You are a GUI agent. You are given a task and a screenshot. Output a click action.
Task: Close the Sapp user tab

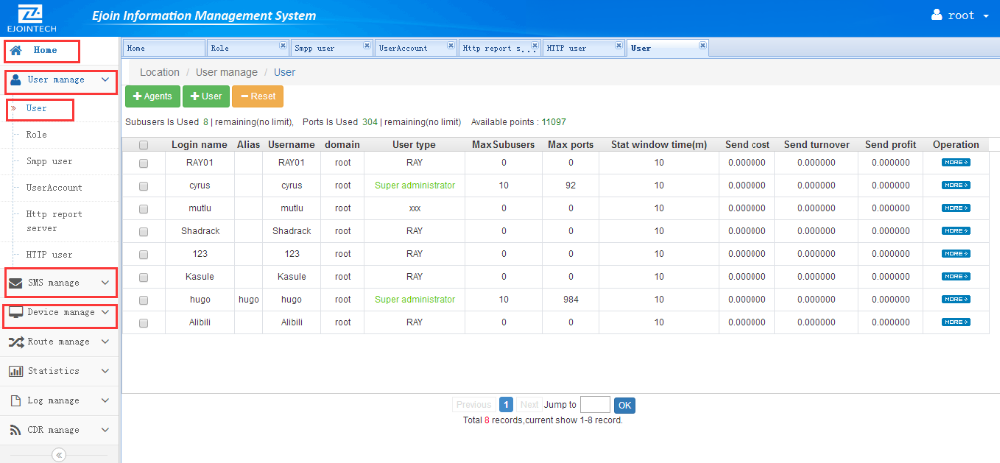tap(366, 45)
